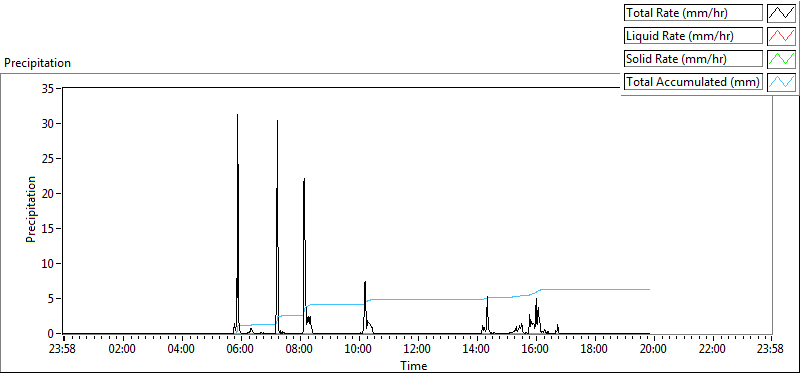Click the 22:00 time label
This screenshot has width=800, height=373.
point(713,350)
